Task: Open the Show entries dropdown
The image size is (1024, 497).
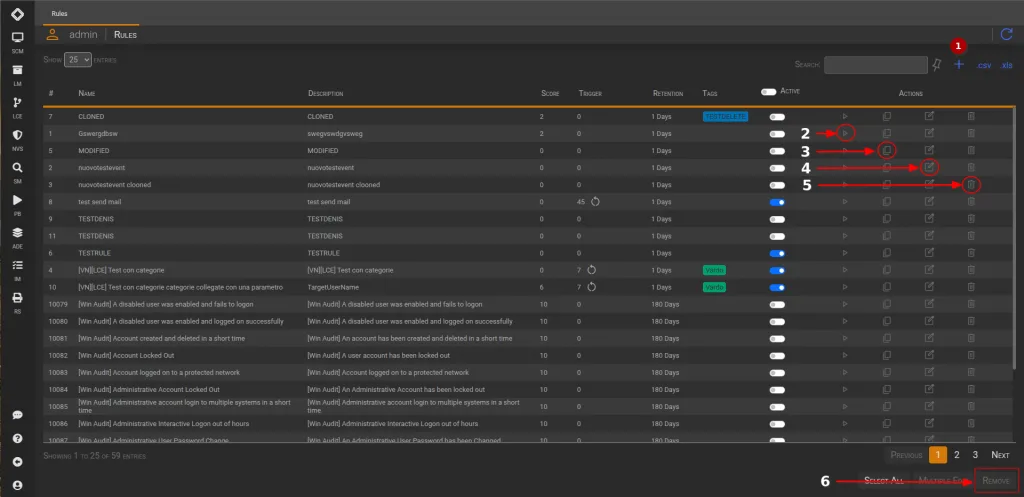Action: 78,59
